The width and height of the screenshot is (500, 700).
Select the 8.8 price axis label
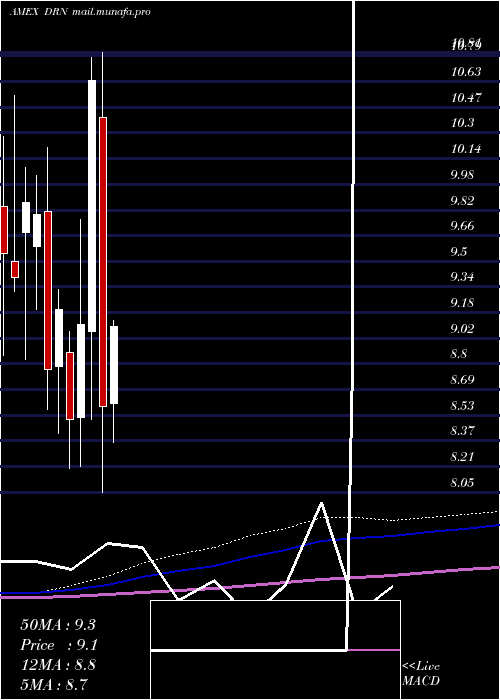click(x=458, y=354)
